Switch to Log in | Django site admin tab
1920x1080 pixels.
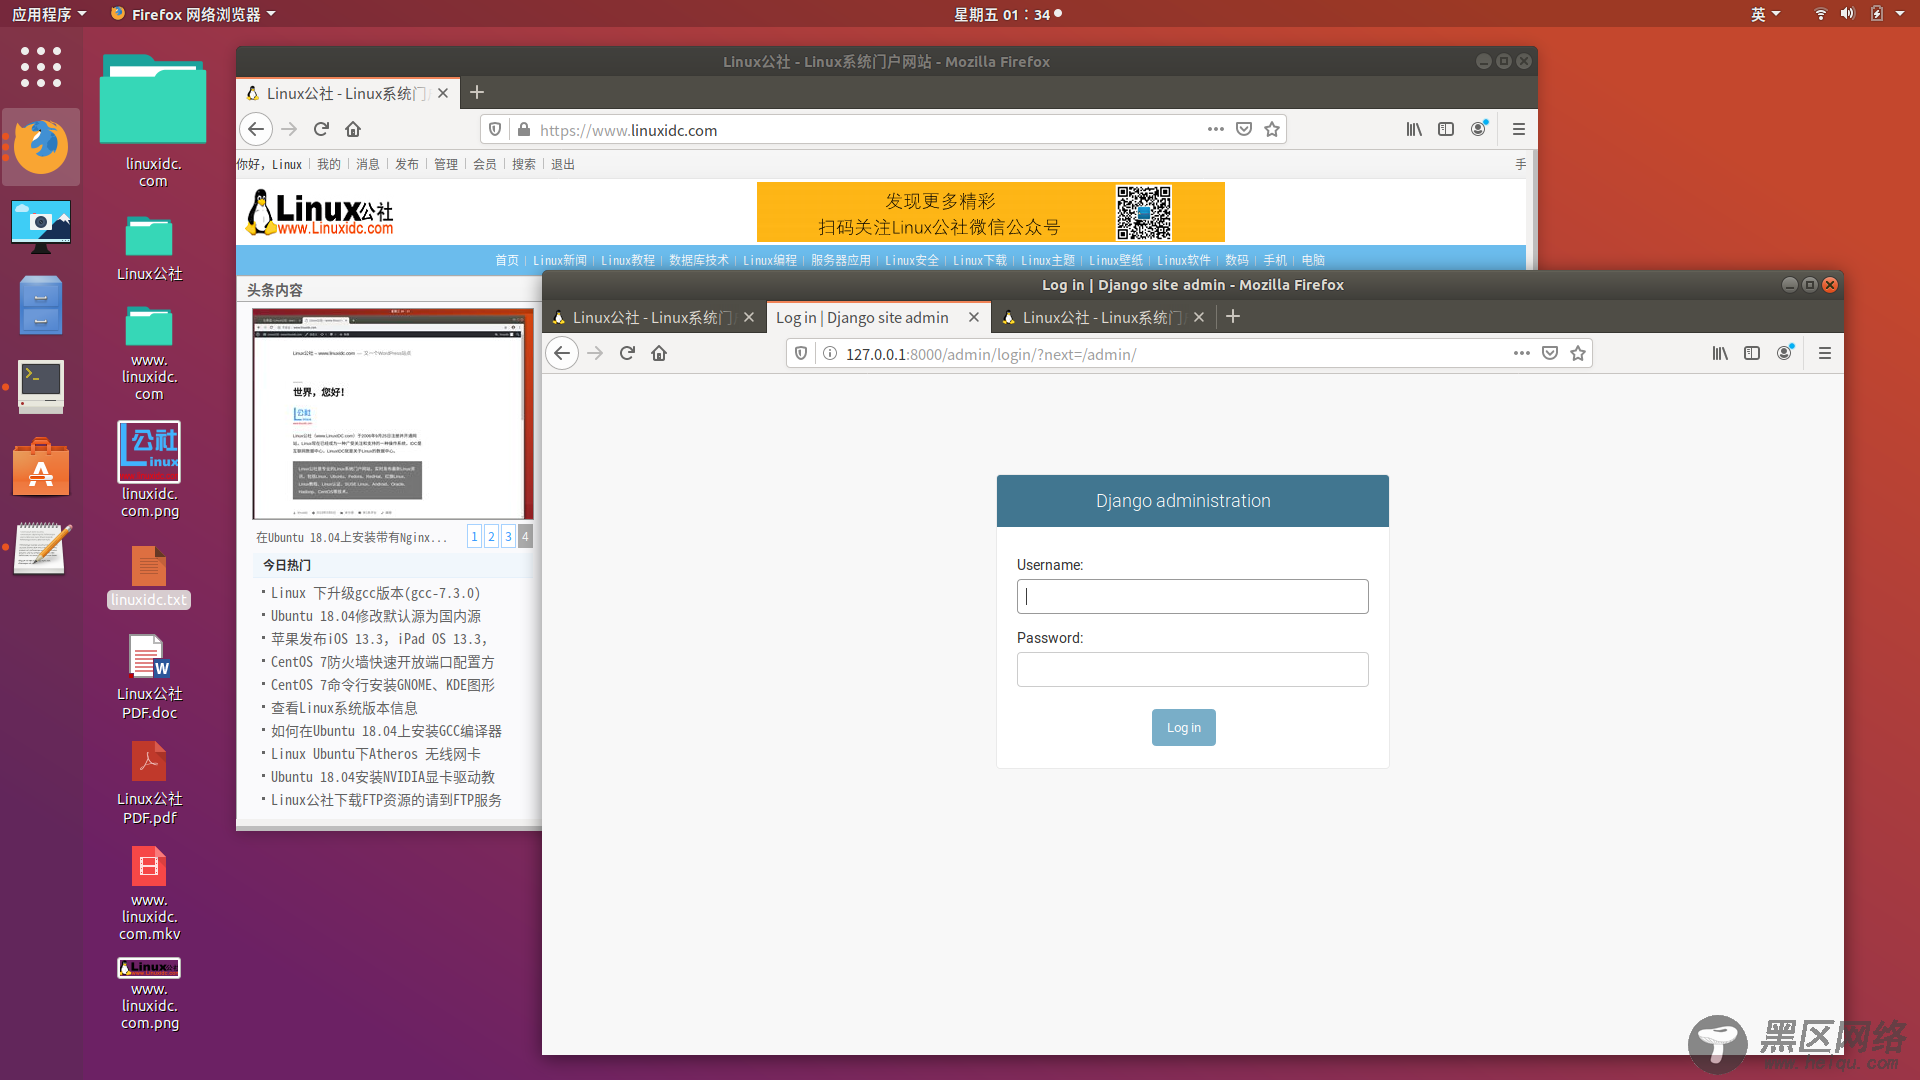coord(862,317)
